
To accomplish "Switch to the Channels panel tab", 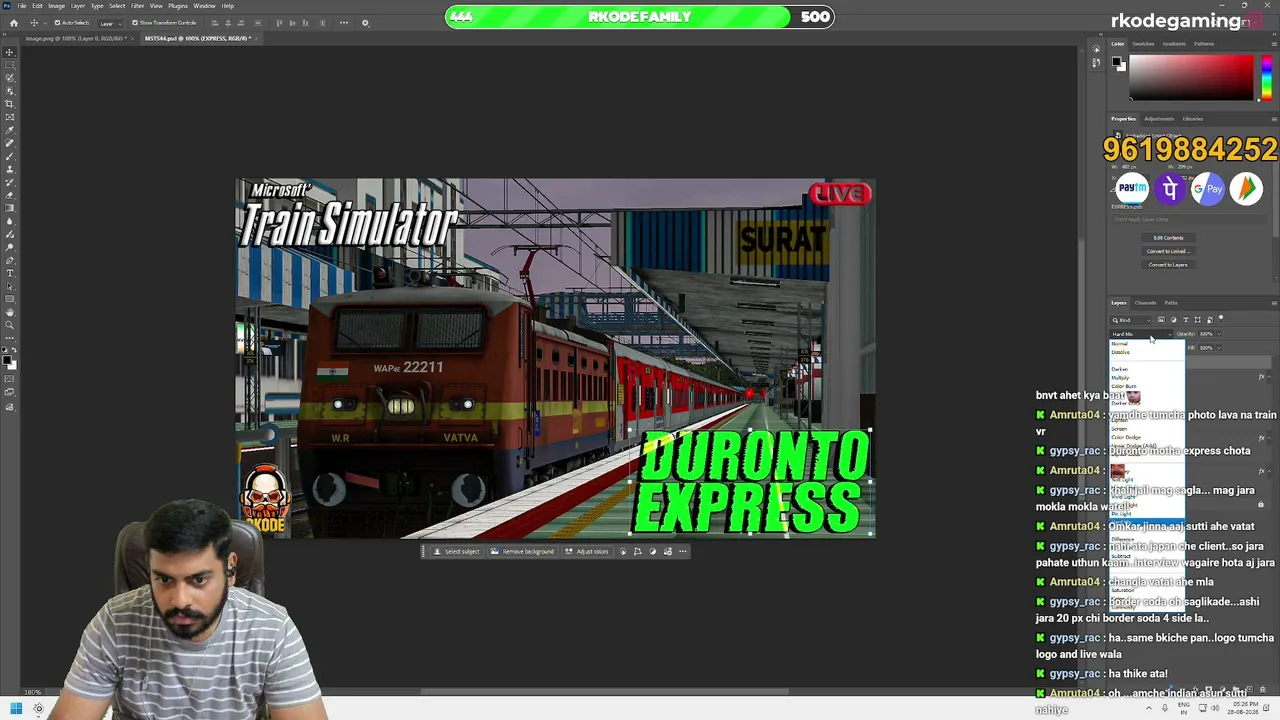I will [x=1145, y=303].
